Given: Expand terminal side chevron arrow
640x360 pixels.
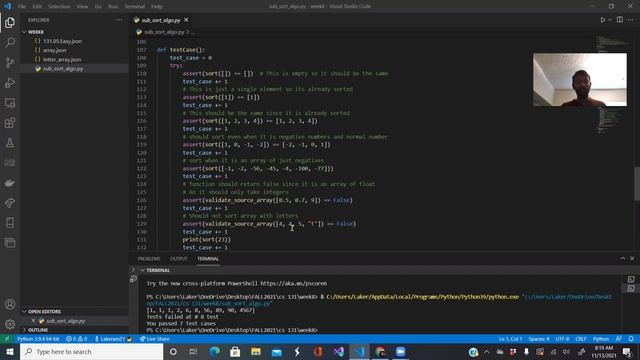Looking at the screenshot, I should coord(133,270).
